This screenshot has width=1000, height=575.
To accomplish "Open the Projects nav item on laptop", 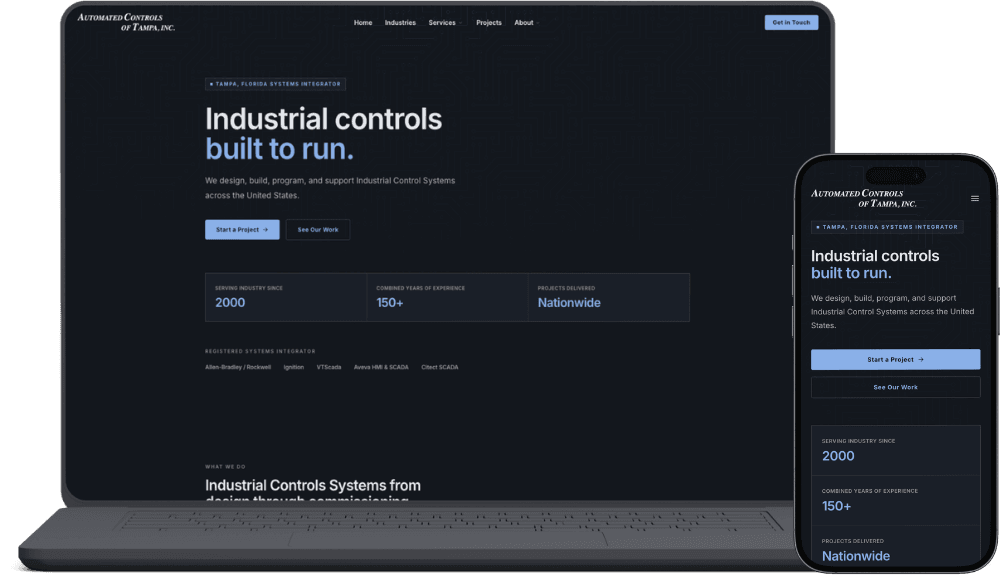I will pos(489,22).
